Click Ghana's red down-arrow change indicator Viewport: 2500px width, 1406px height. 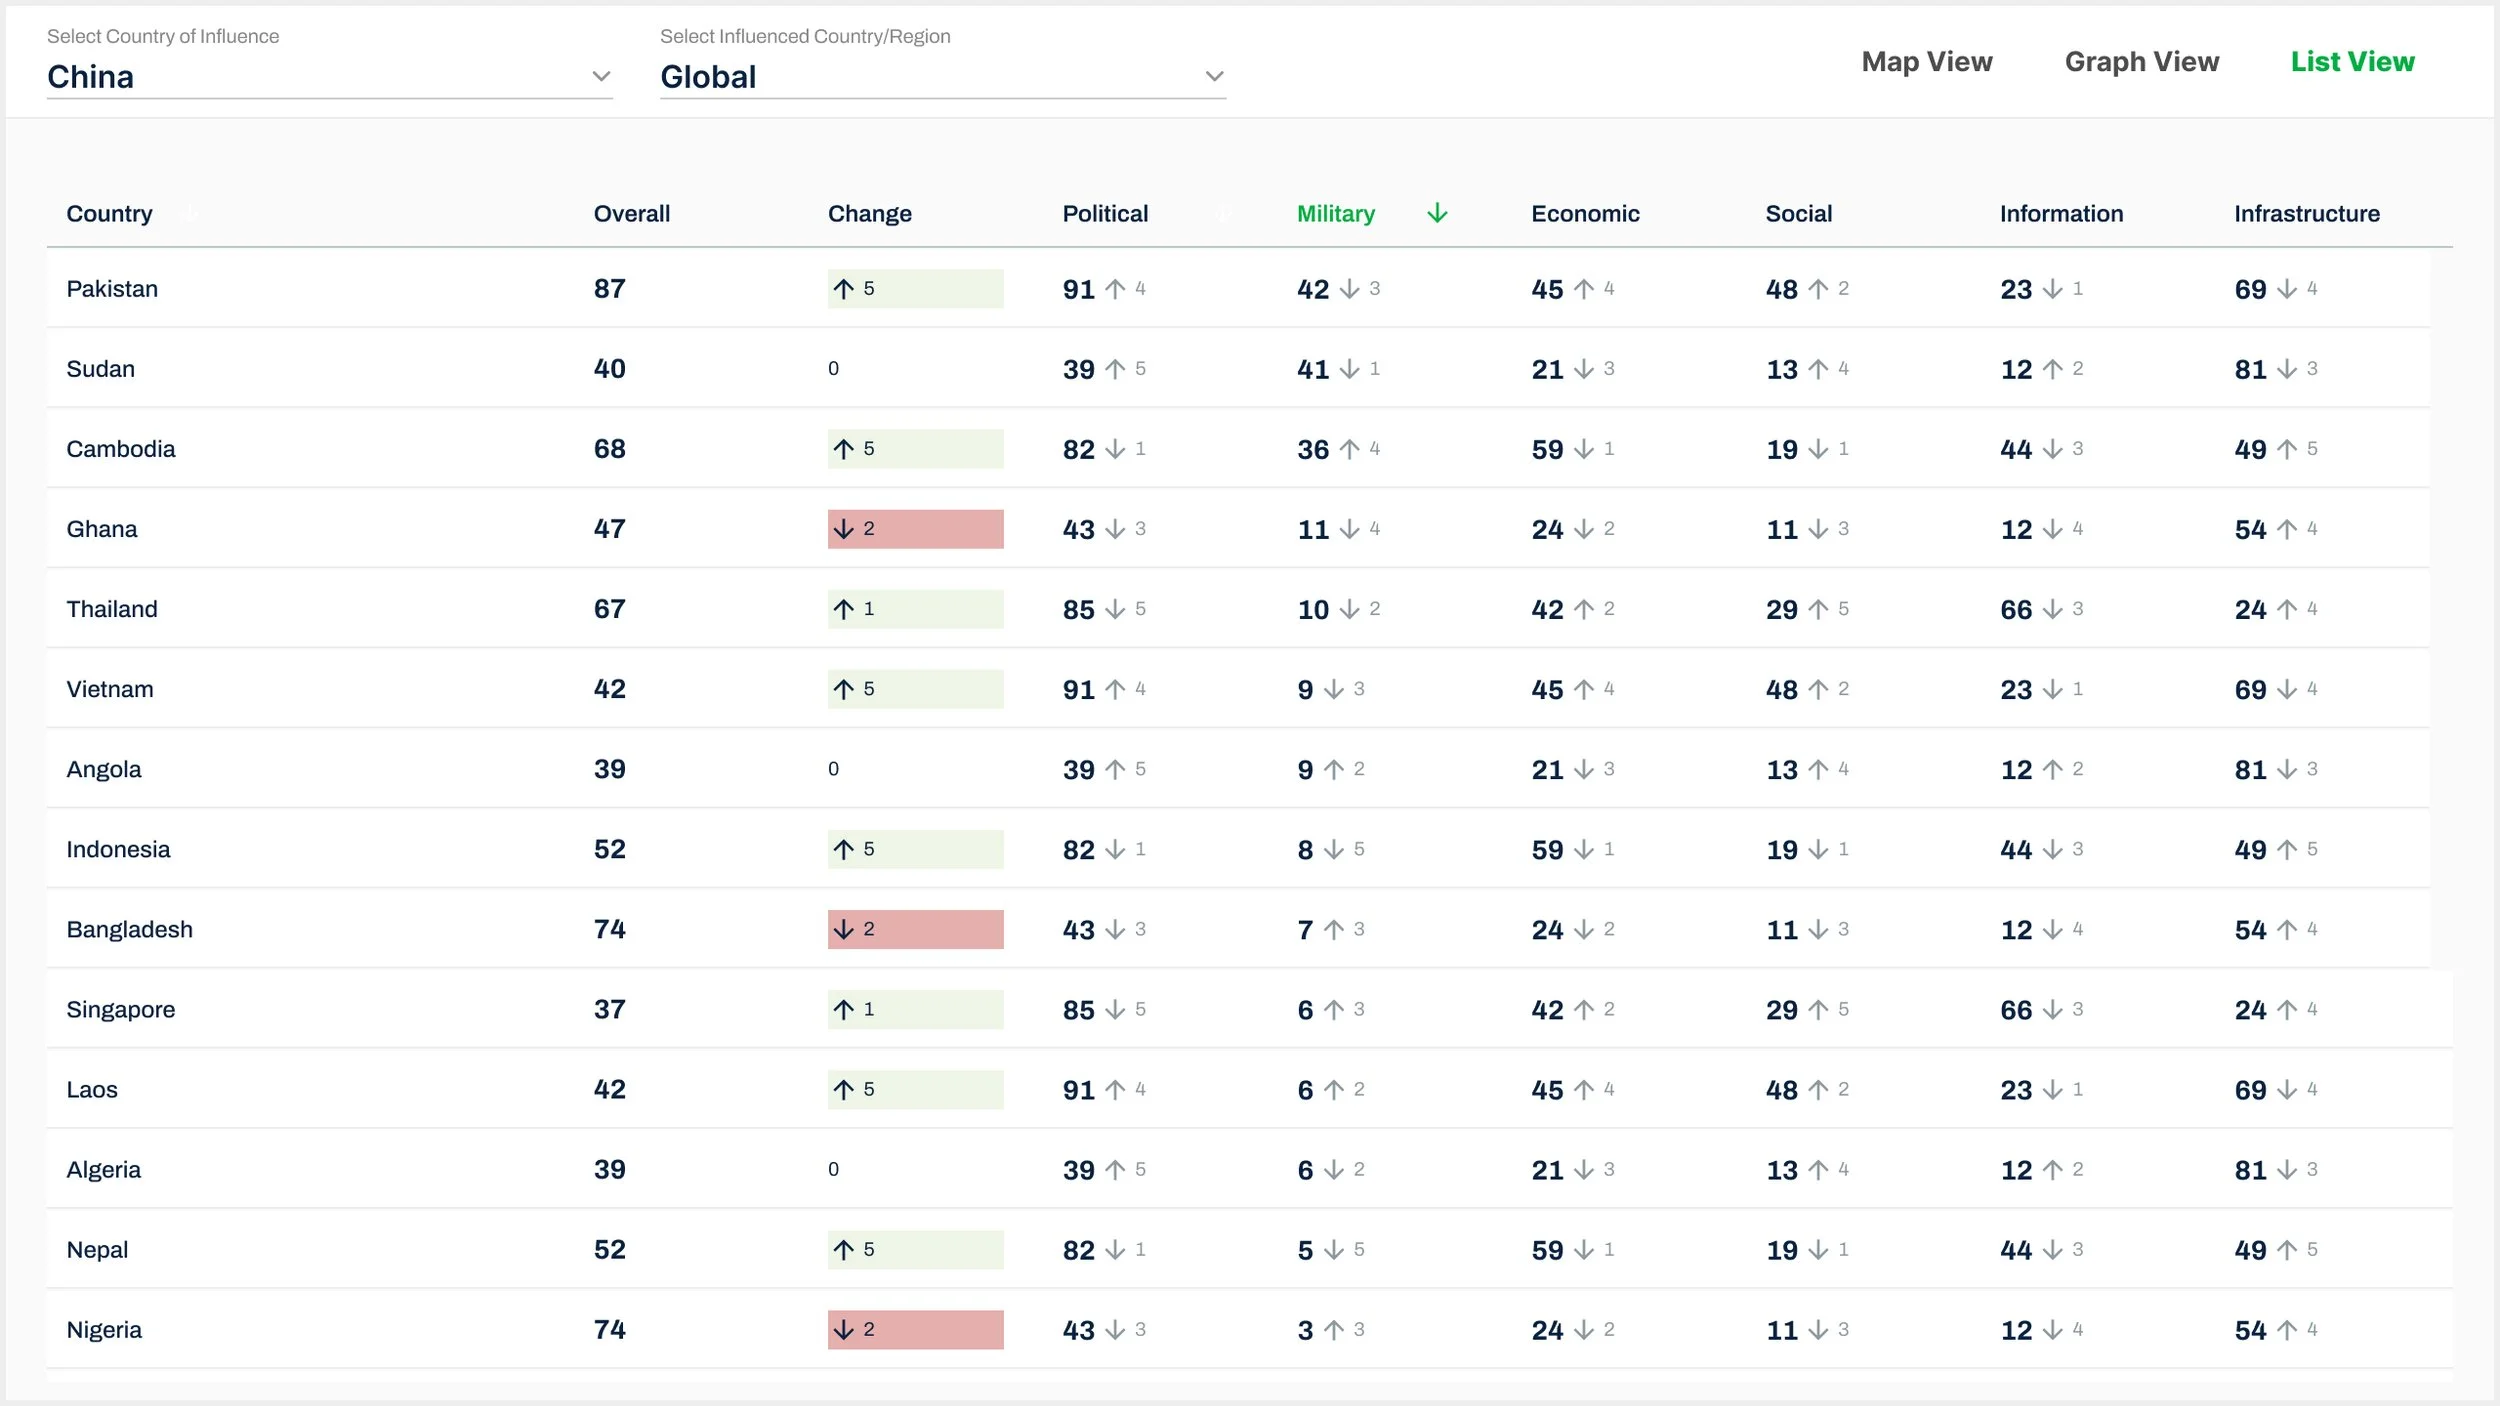(x=844, y=529)
